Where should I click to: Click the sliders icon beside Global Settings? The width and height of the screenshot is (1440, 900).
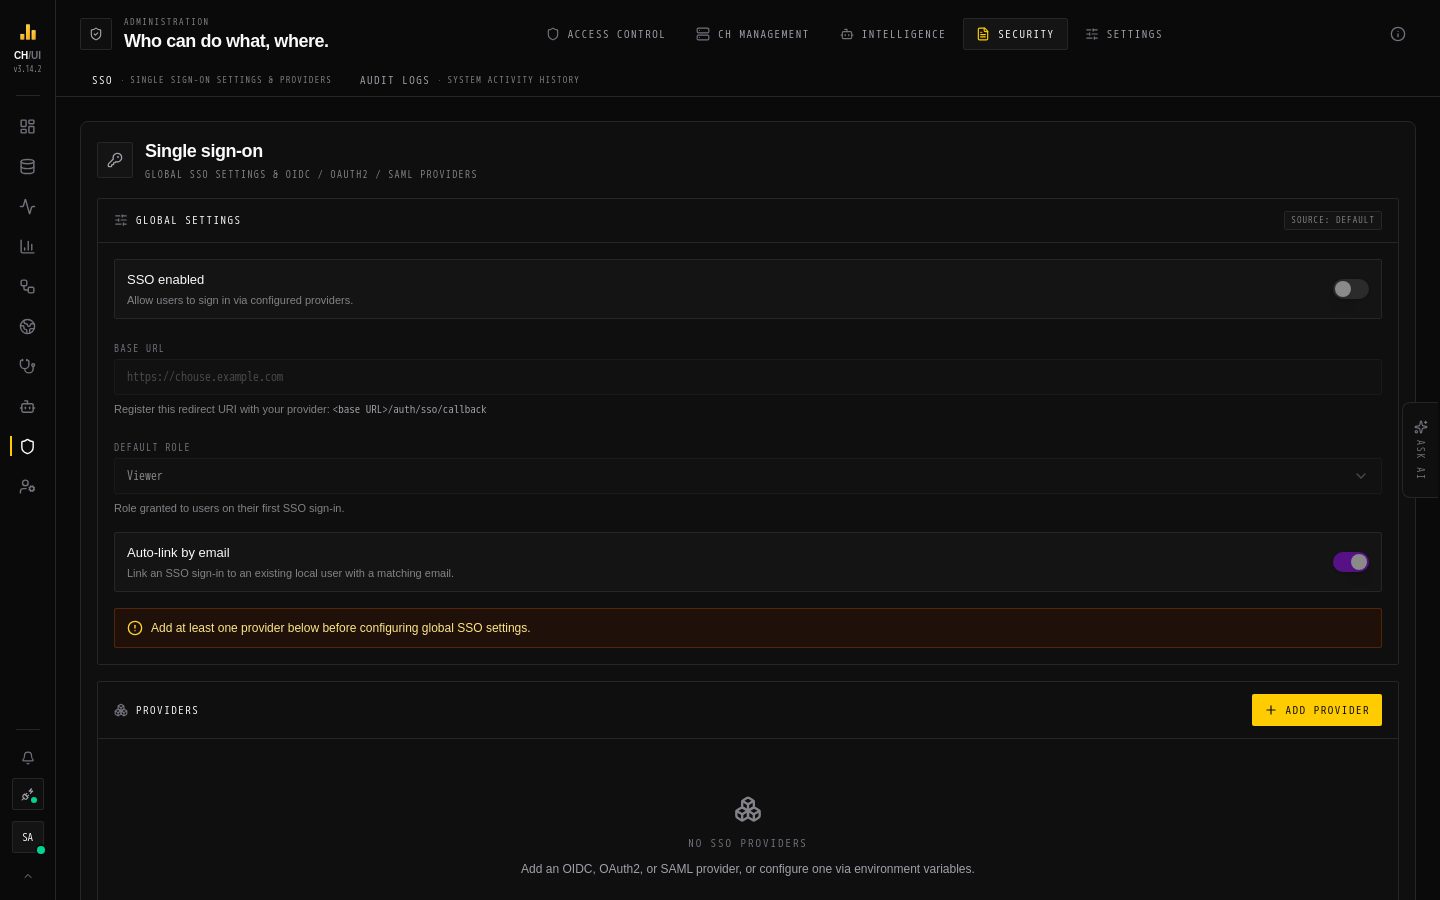point(121,220)
